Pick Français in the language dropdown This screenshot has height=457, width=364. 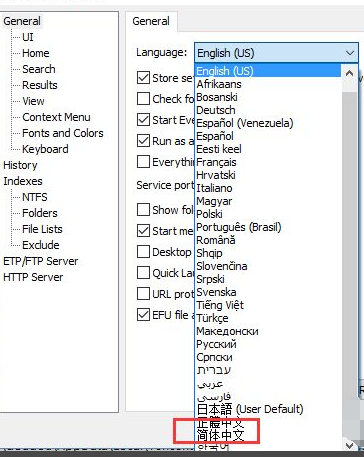click(x=216, y=162)
